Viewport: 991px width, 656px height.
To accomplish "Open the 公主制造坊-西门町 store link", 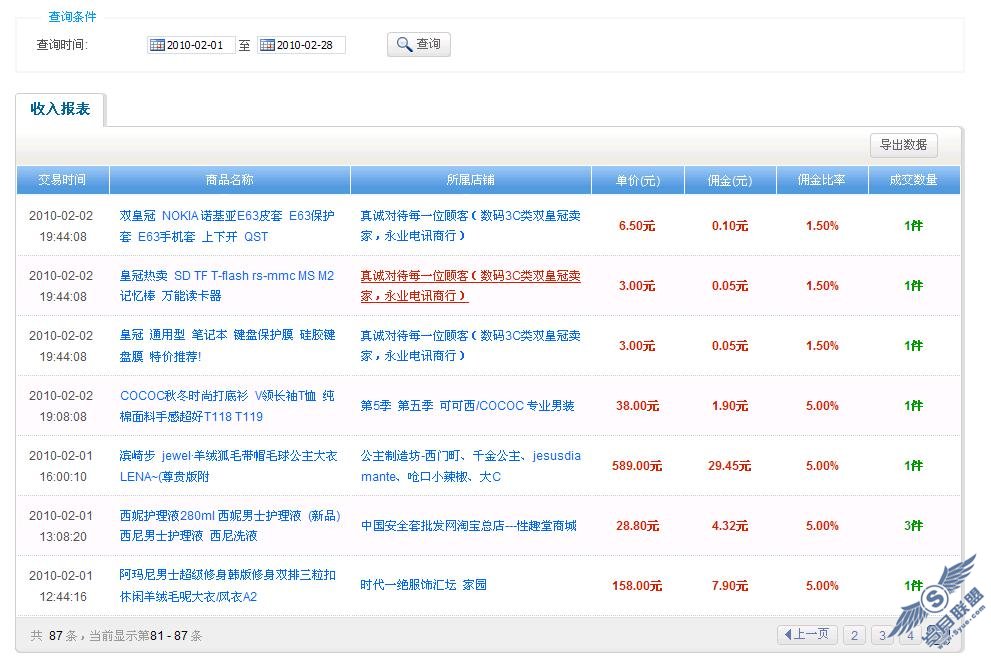I will [x=470, y=466].
